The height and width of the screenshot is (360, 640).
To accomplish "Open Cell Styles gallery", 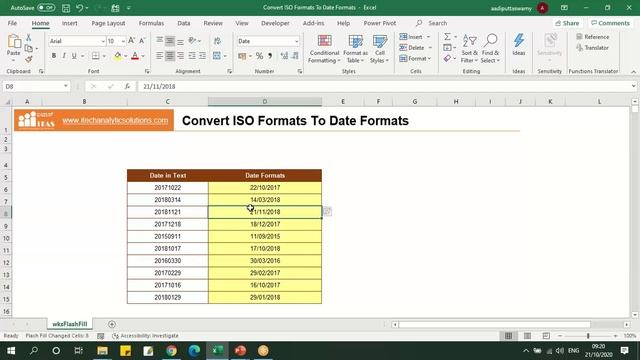I will [380, 49].
